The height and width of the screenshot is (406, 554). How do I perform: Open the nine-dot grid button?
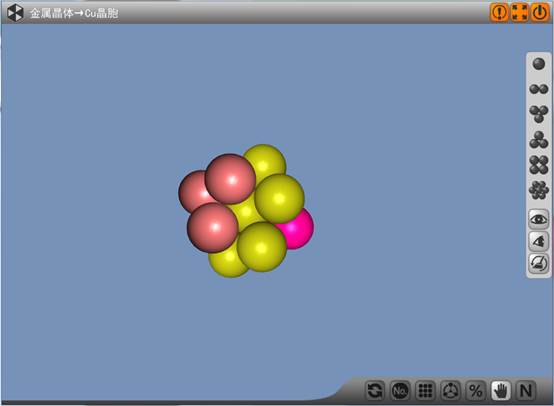(x=425, y=391)
